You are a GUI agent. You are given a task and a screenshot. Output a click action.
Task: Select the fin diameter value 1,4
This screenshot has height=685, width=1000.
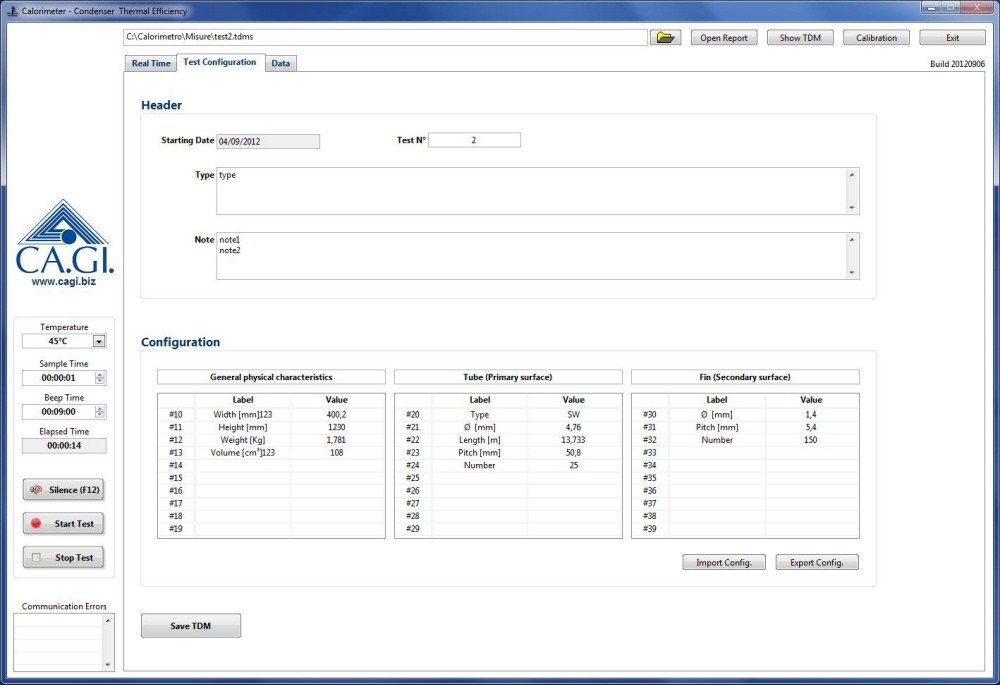click(x=811, y=415)
